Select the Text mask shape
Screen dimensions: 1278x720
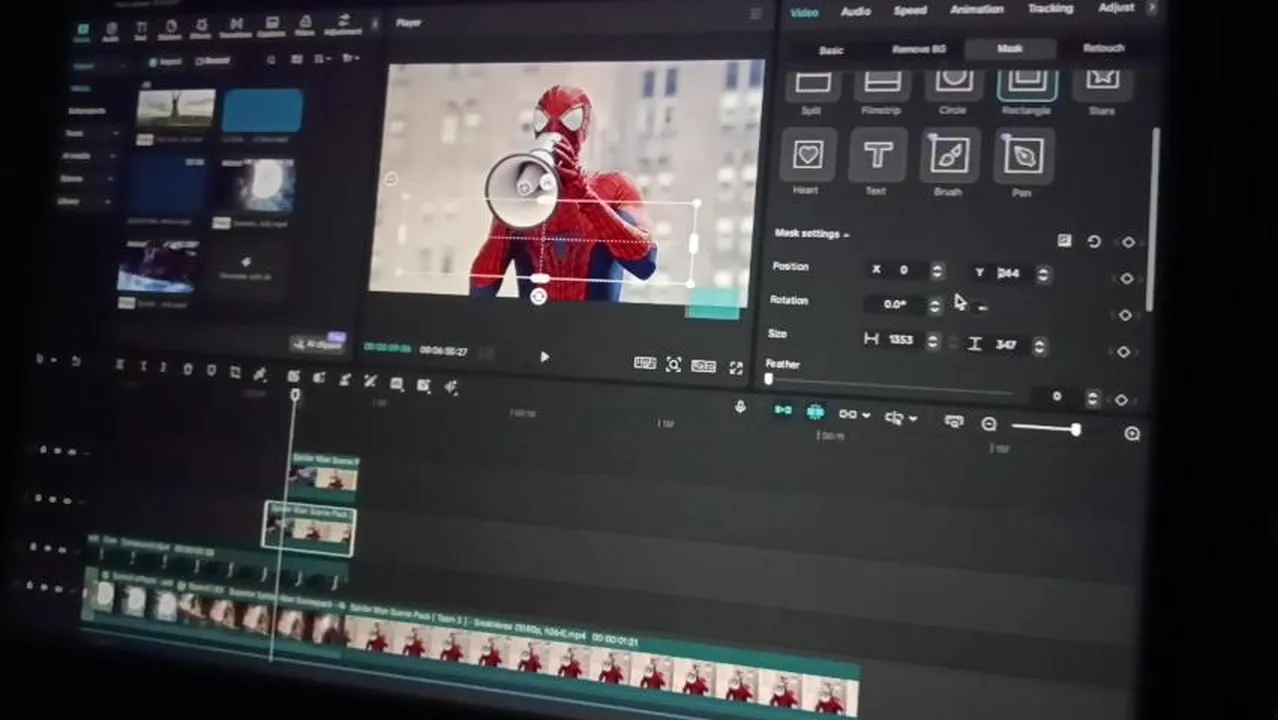coord(877,155)
